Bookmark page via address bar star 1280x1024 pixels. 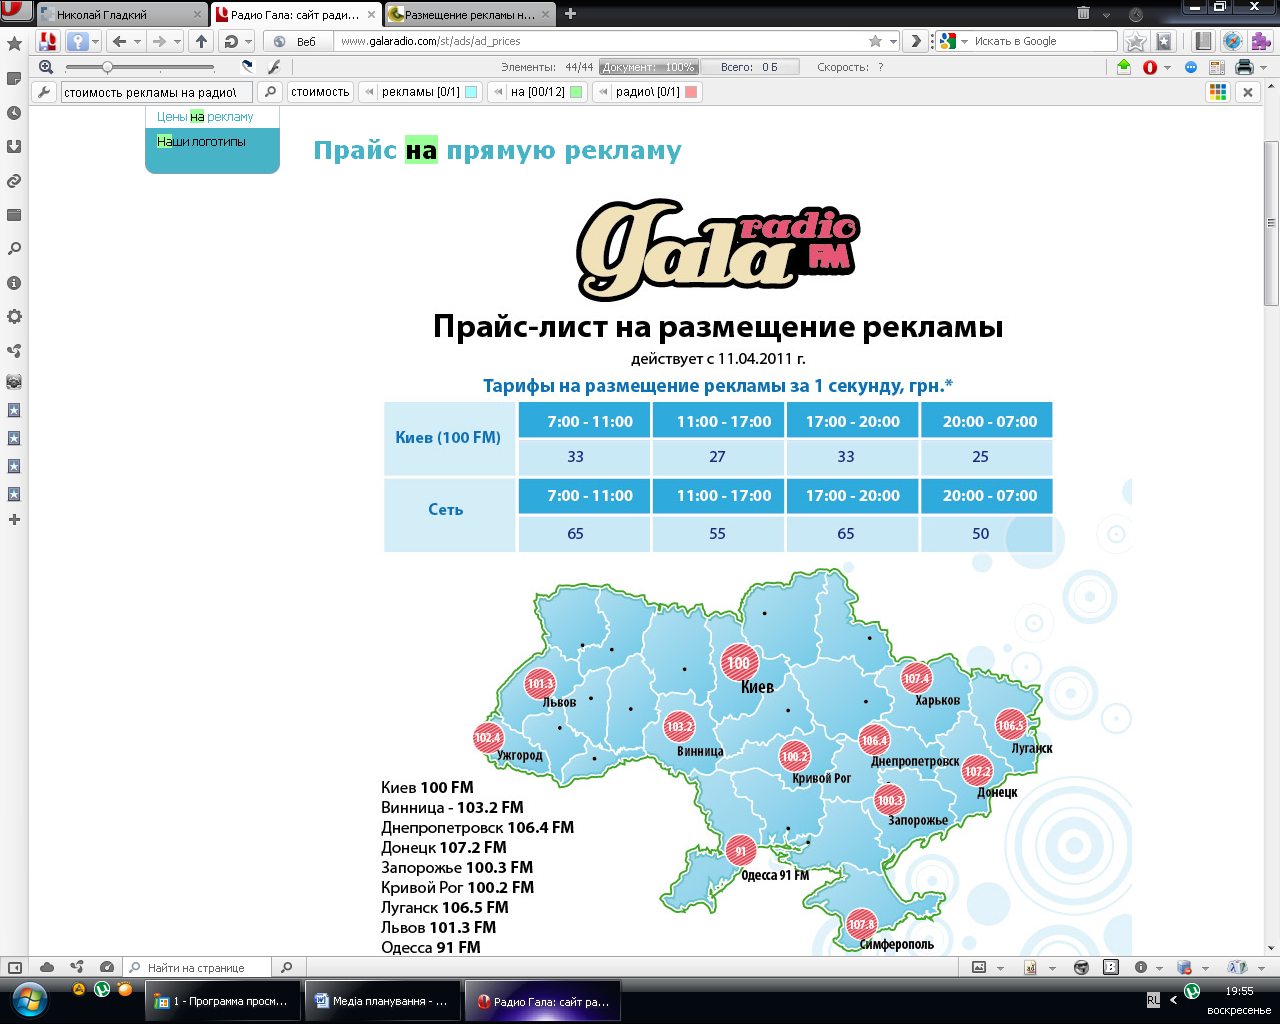click(x=875, y=41)
